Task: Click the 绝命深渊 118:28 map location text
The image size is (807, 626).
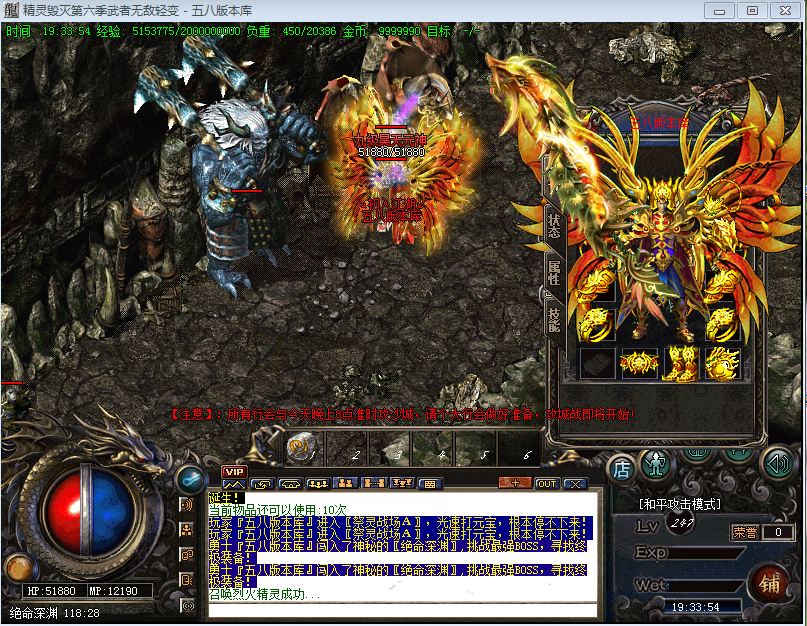Action: 55,614
